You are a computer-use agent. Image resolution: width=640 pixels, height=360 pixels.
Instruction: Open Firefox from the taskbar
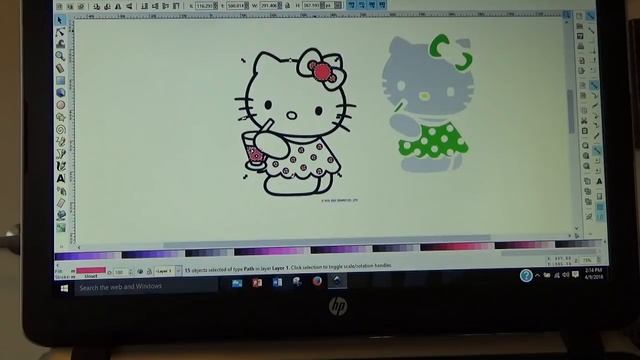click(x=317, y=281)
